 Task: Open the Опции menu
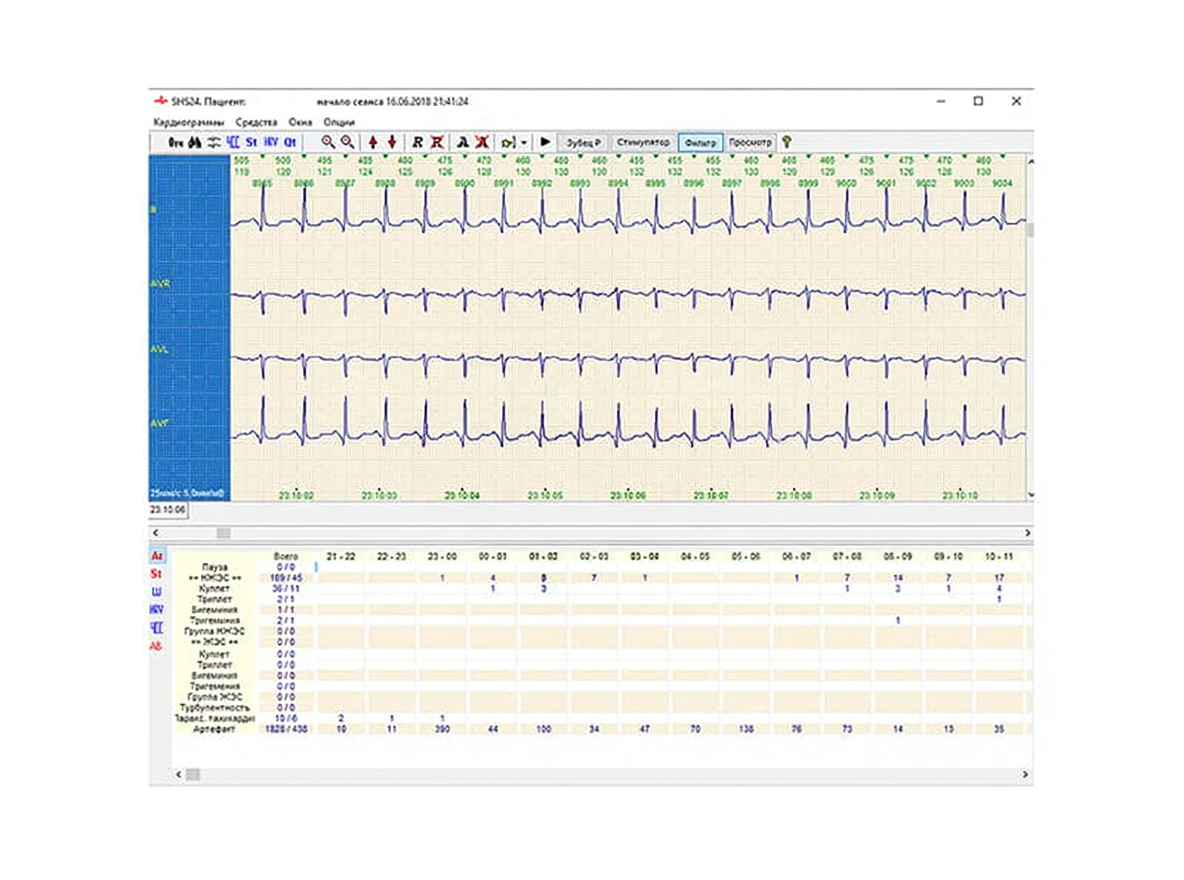point(339,121)
